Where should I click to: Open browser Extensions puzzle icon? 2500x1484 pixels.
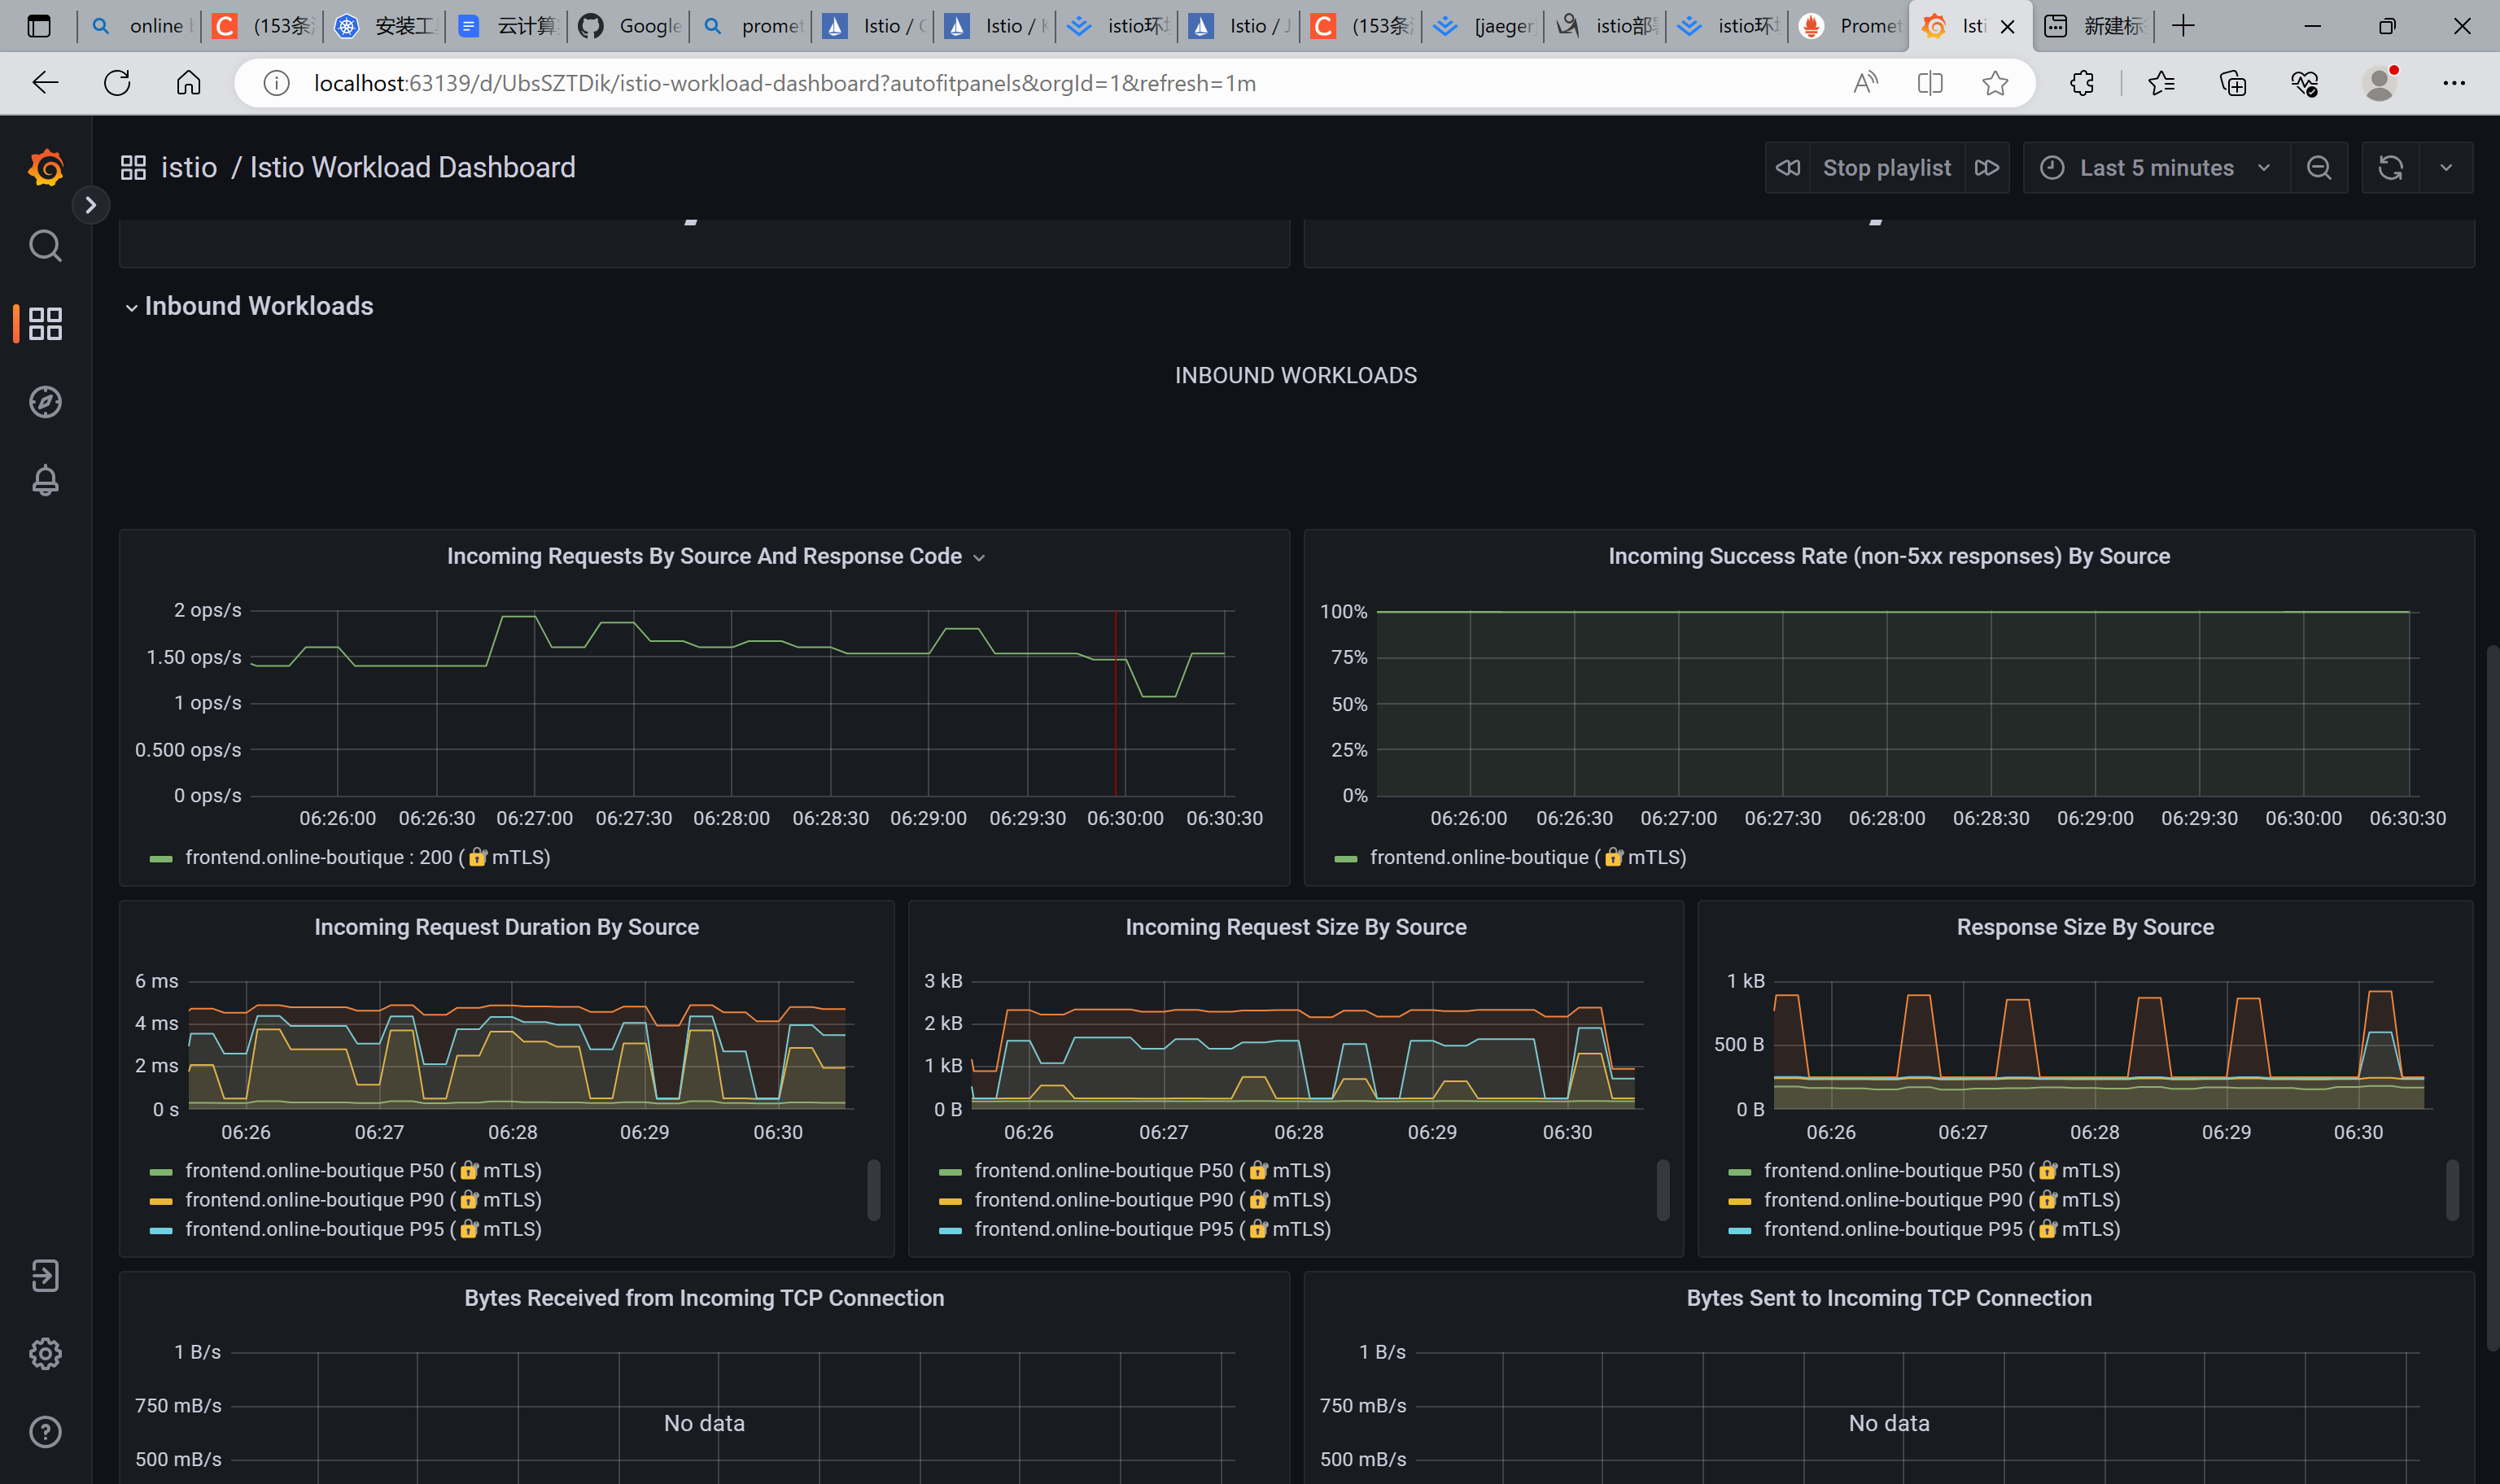[x=2082, y=83]
